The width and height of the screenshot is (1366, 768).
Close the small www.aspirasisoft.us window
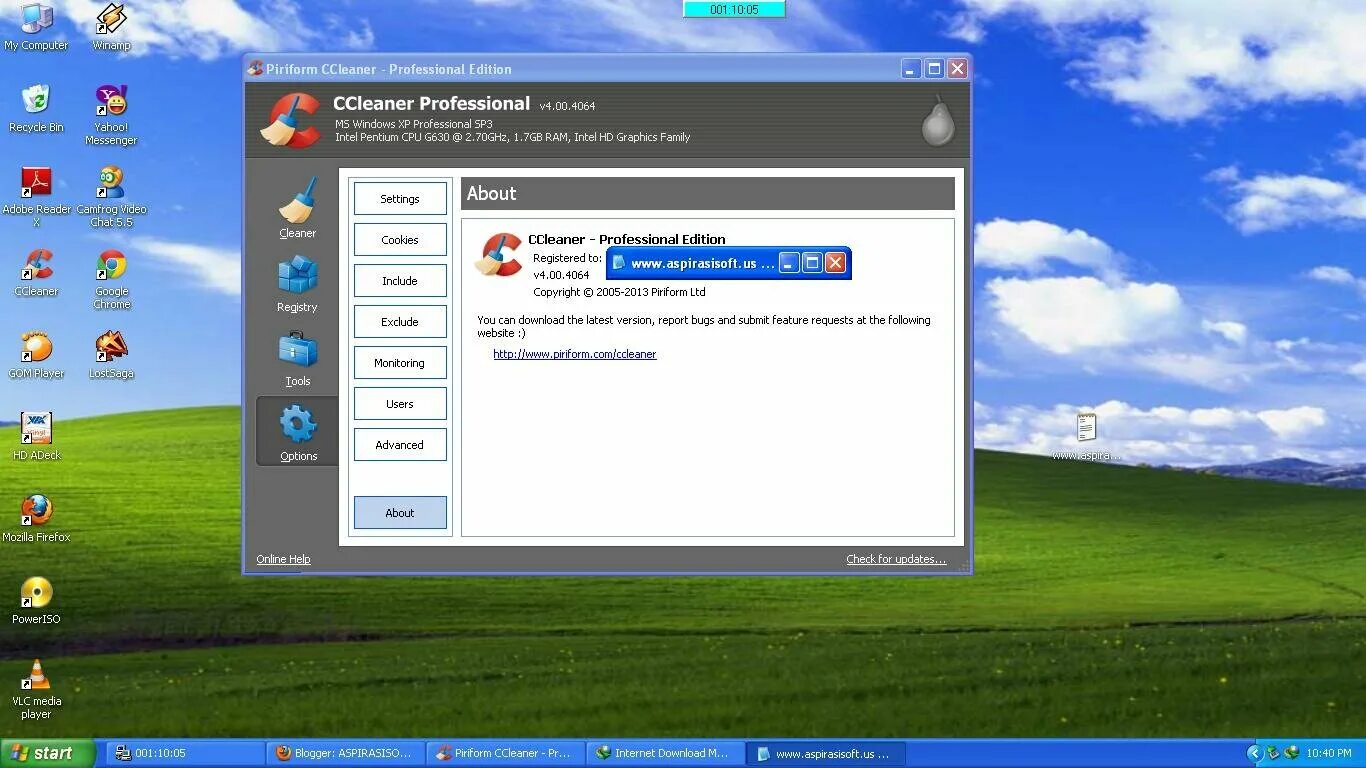tap(836, 263)
